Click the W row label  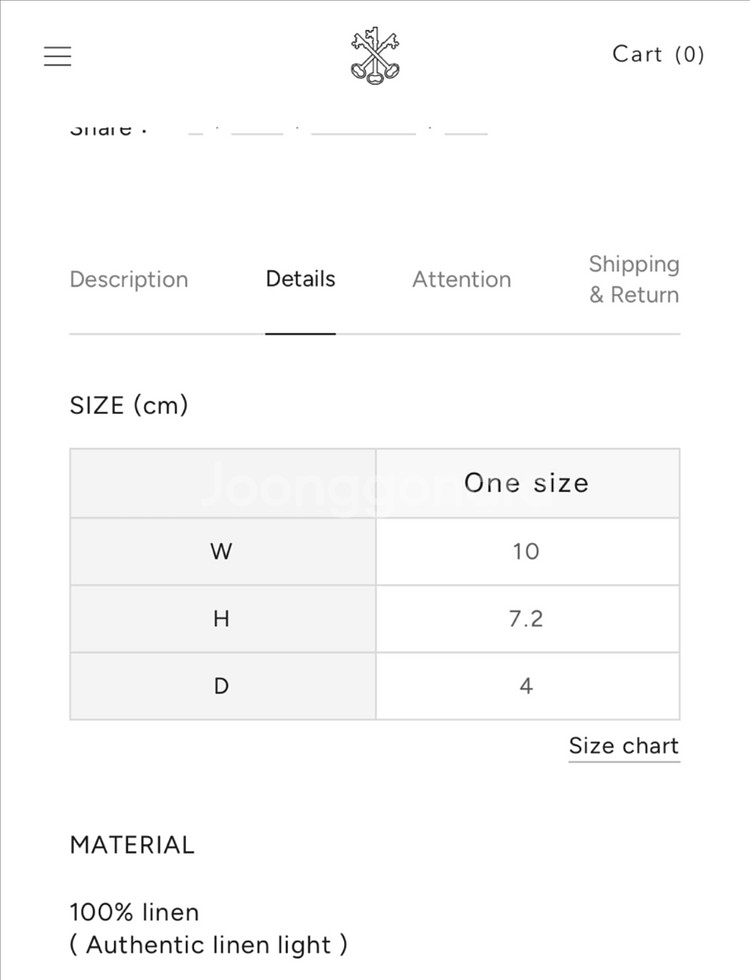click(222, 551)
